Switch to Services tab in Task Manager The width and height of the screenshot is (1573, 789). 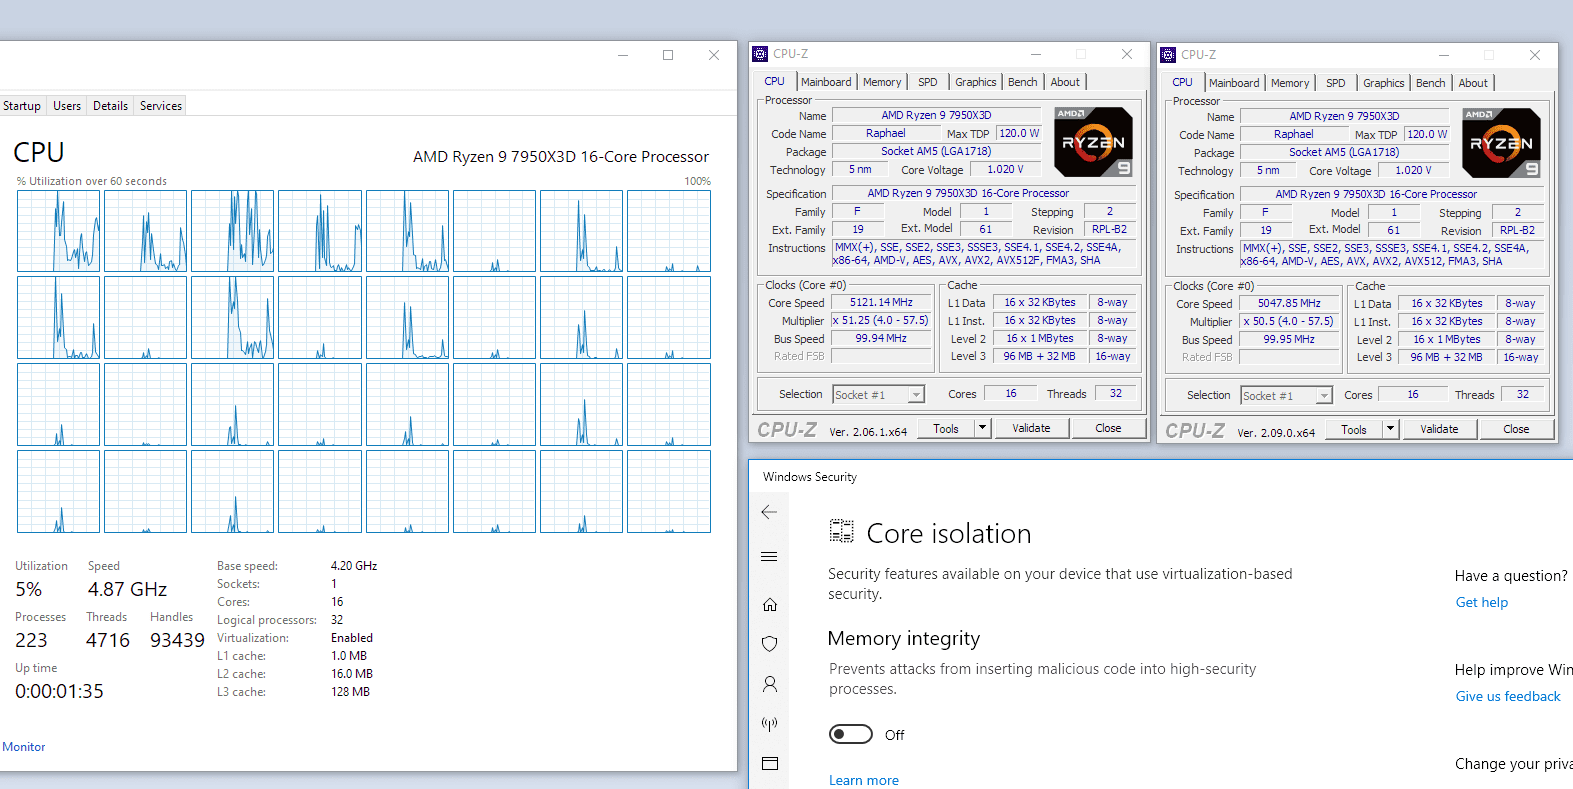pos(161,106)
